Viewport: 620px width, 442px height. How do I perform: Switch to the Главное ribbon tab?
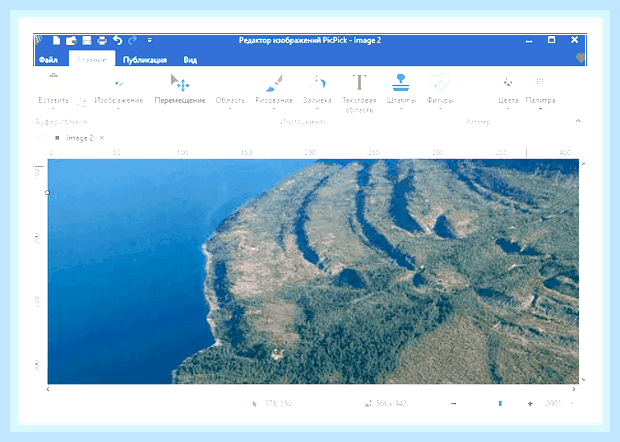tap(92, 60)
